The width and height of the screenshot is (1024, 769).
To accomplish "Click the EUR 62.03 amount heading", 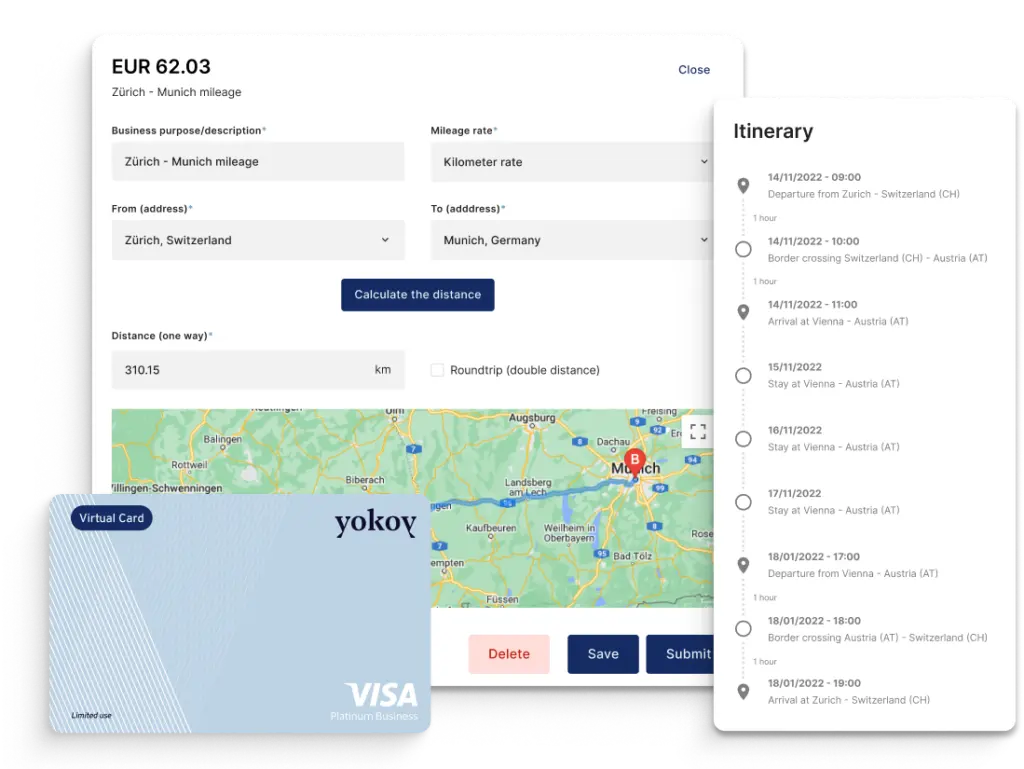I will point(161,67).
